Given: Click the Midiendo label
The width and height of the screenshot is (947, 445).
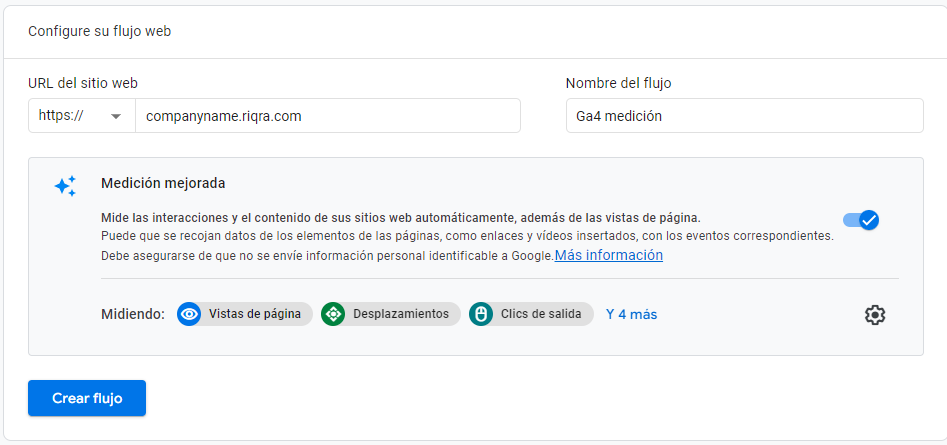Looking at the screenshot, I should click(133, 314).
